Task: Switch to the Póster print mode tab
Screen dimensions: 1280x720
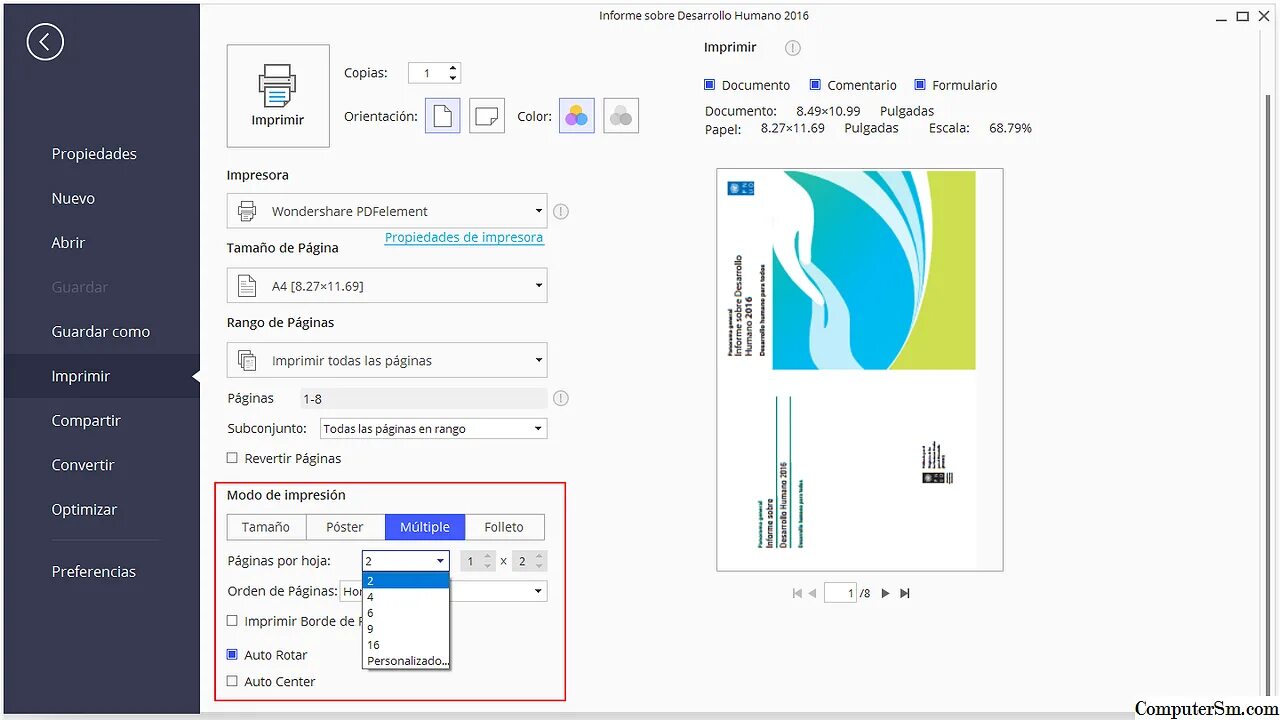Action: pos(345,527)
